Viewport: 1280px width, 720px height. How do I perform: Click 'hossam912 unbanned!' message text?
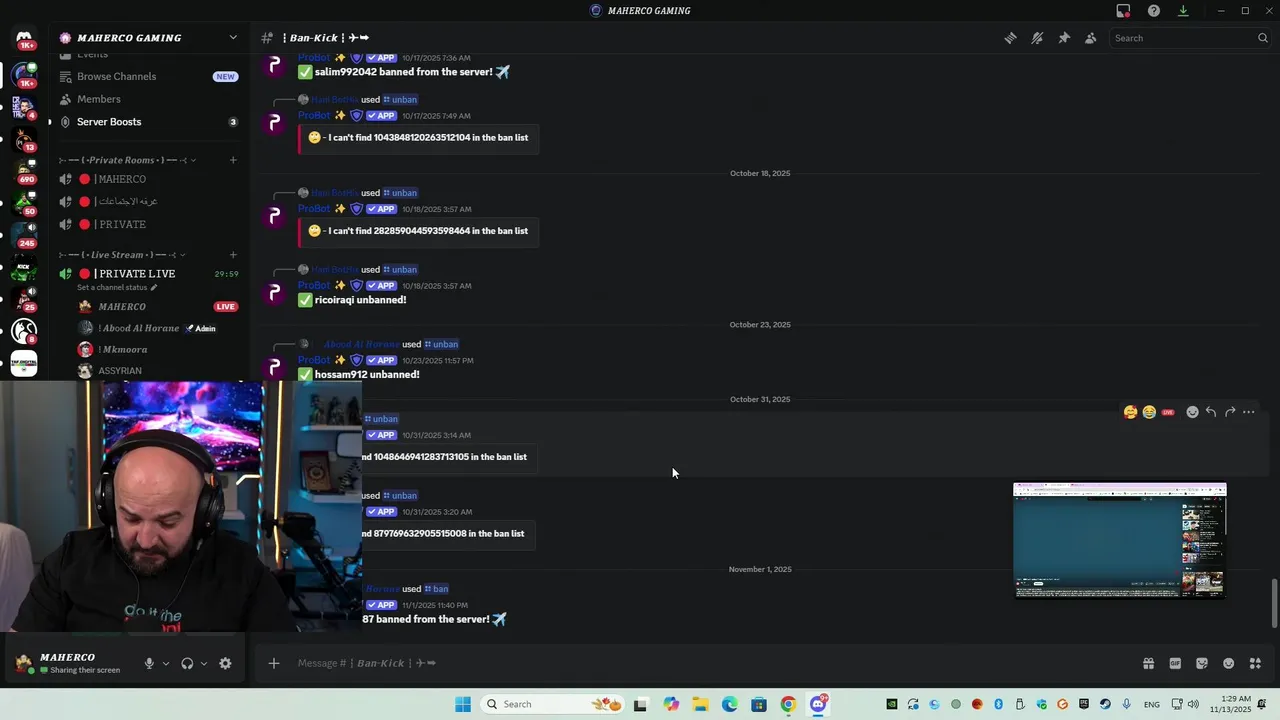[367, 375]
